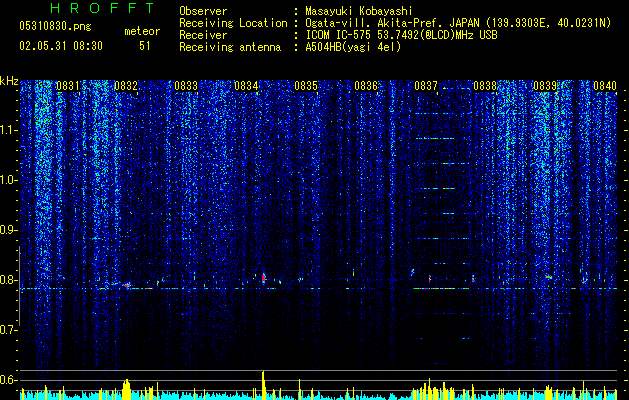Click the 0838 time marker
Viewport: 629px width, 400px height.
[x=485, y=86]
